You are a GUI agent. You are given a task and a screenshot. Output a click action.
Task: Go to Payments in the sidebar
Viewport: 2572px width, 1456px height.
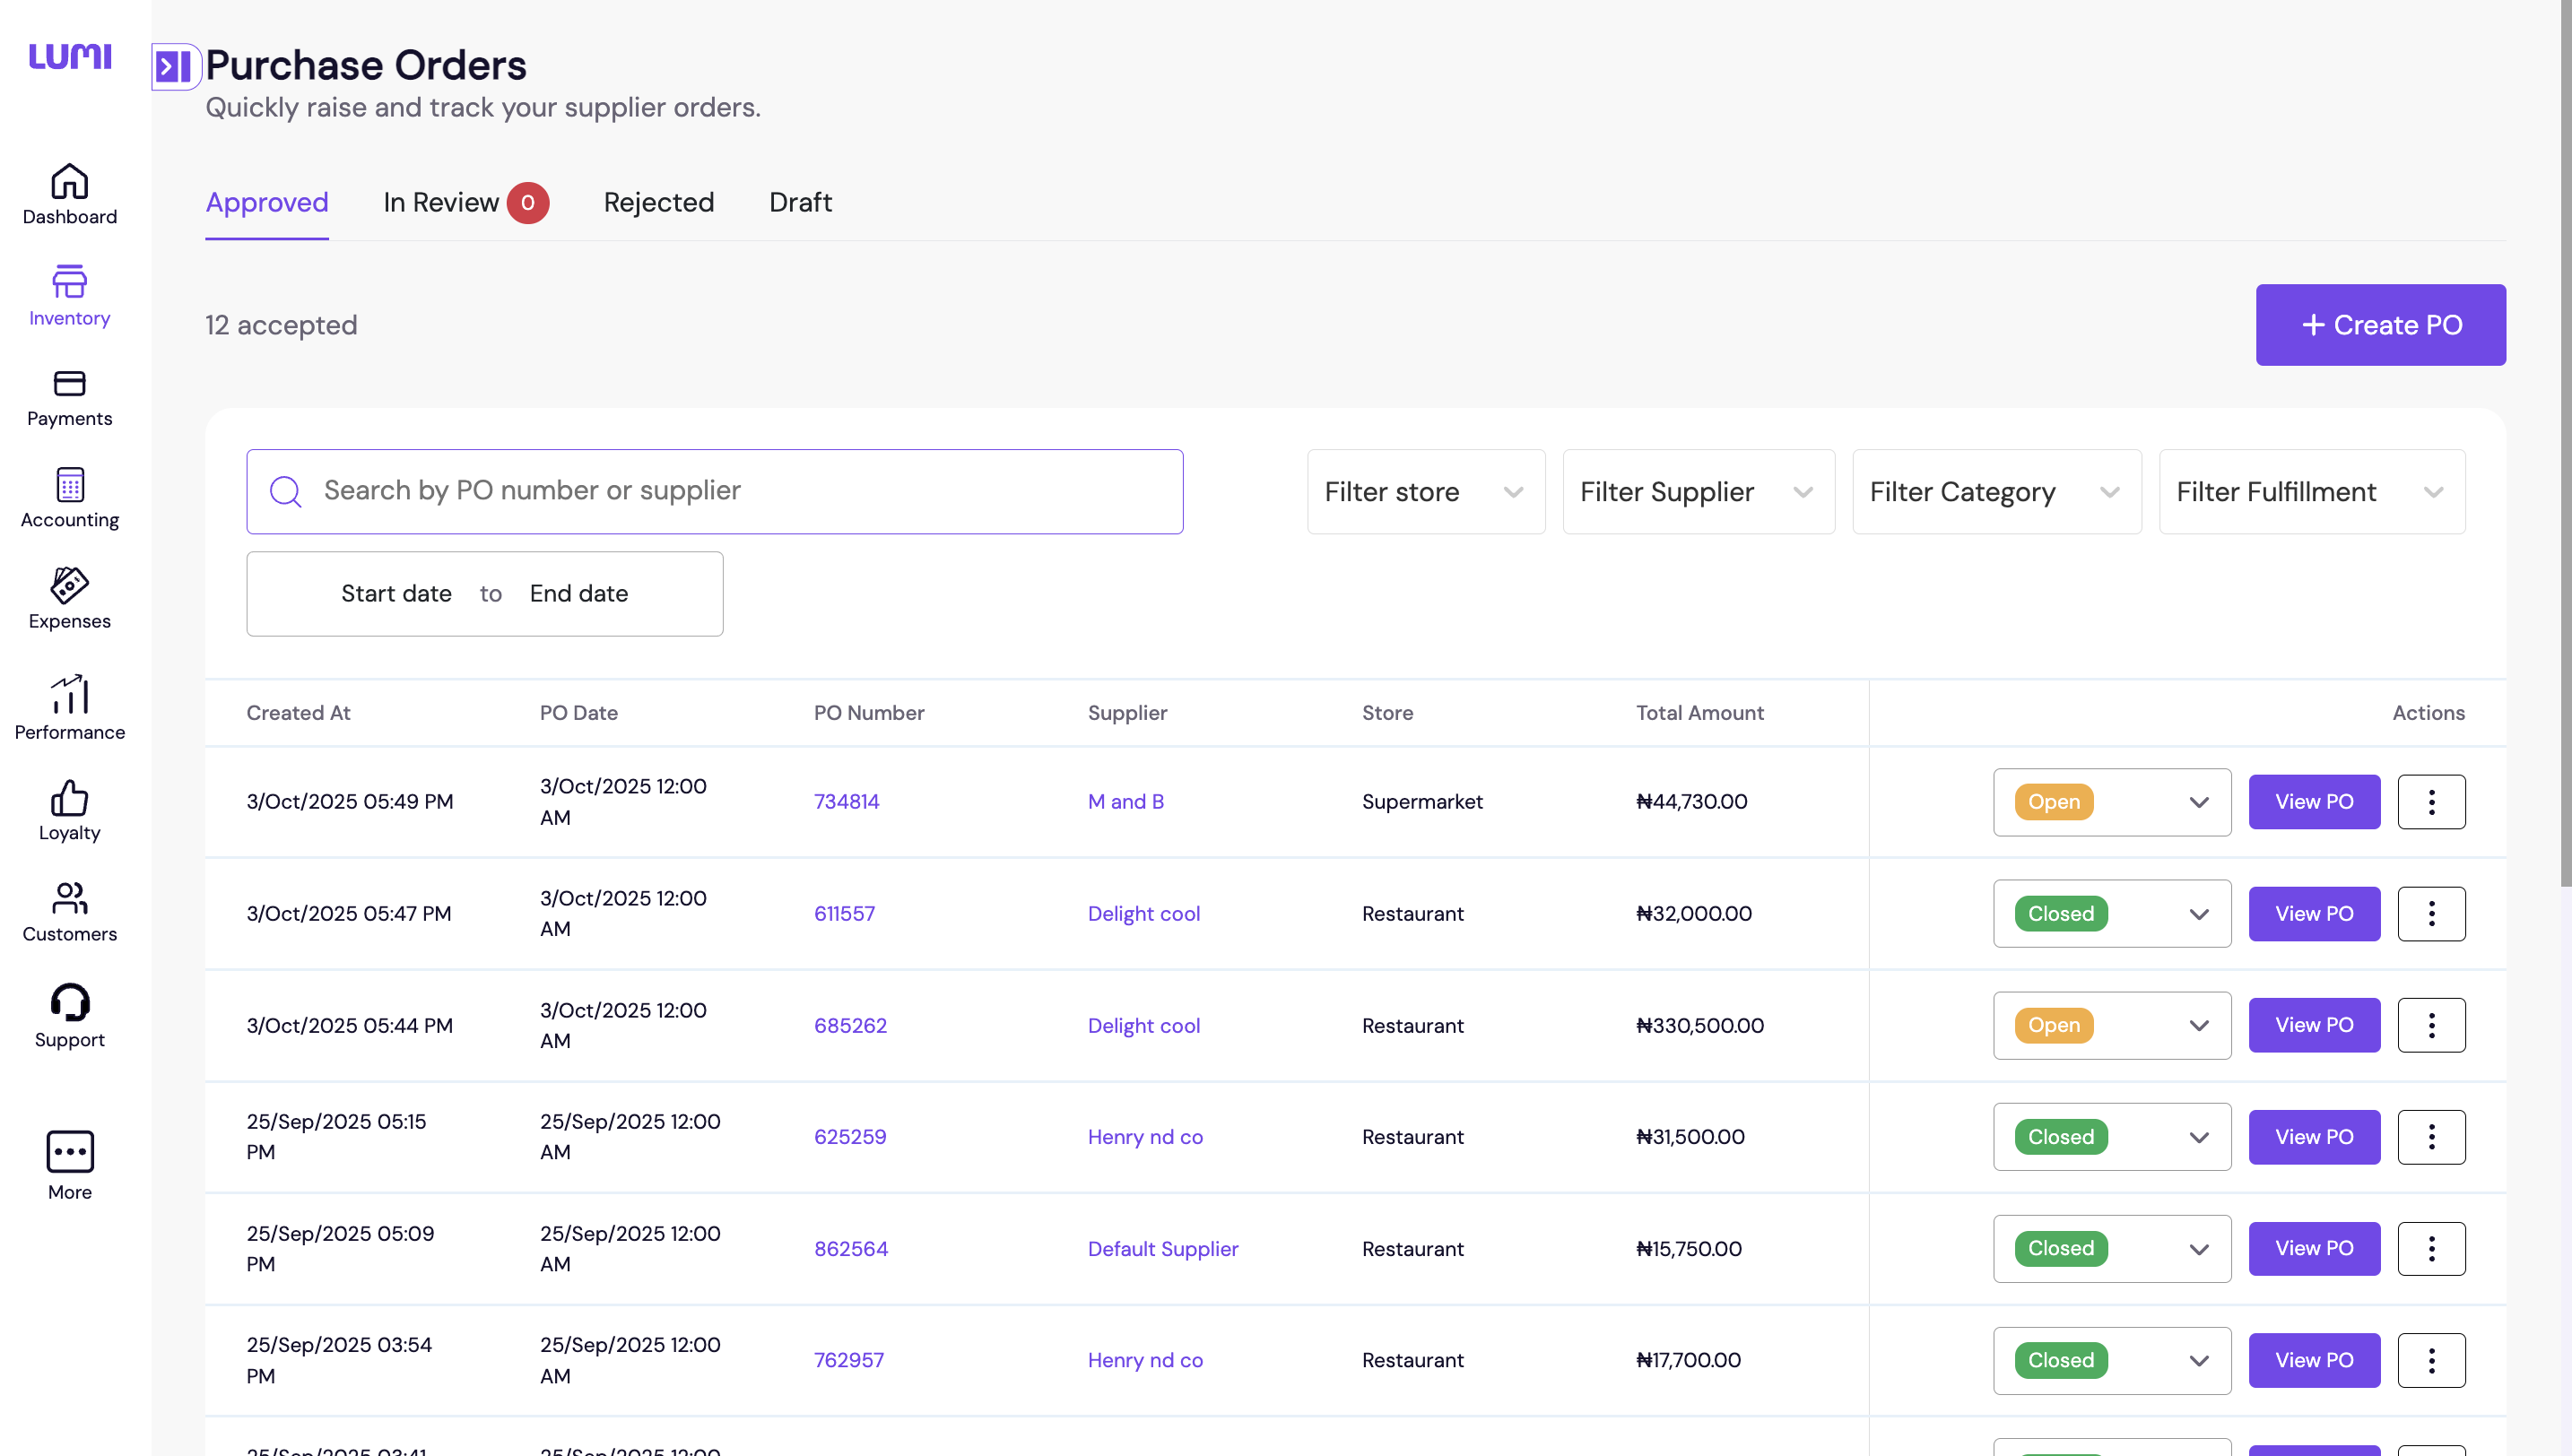[x=69, y=397]
